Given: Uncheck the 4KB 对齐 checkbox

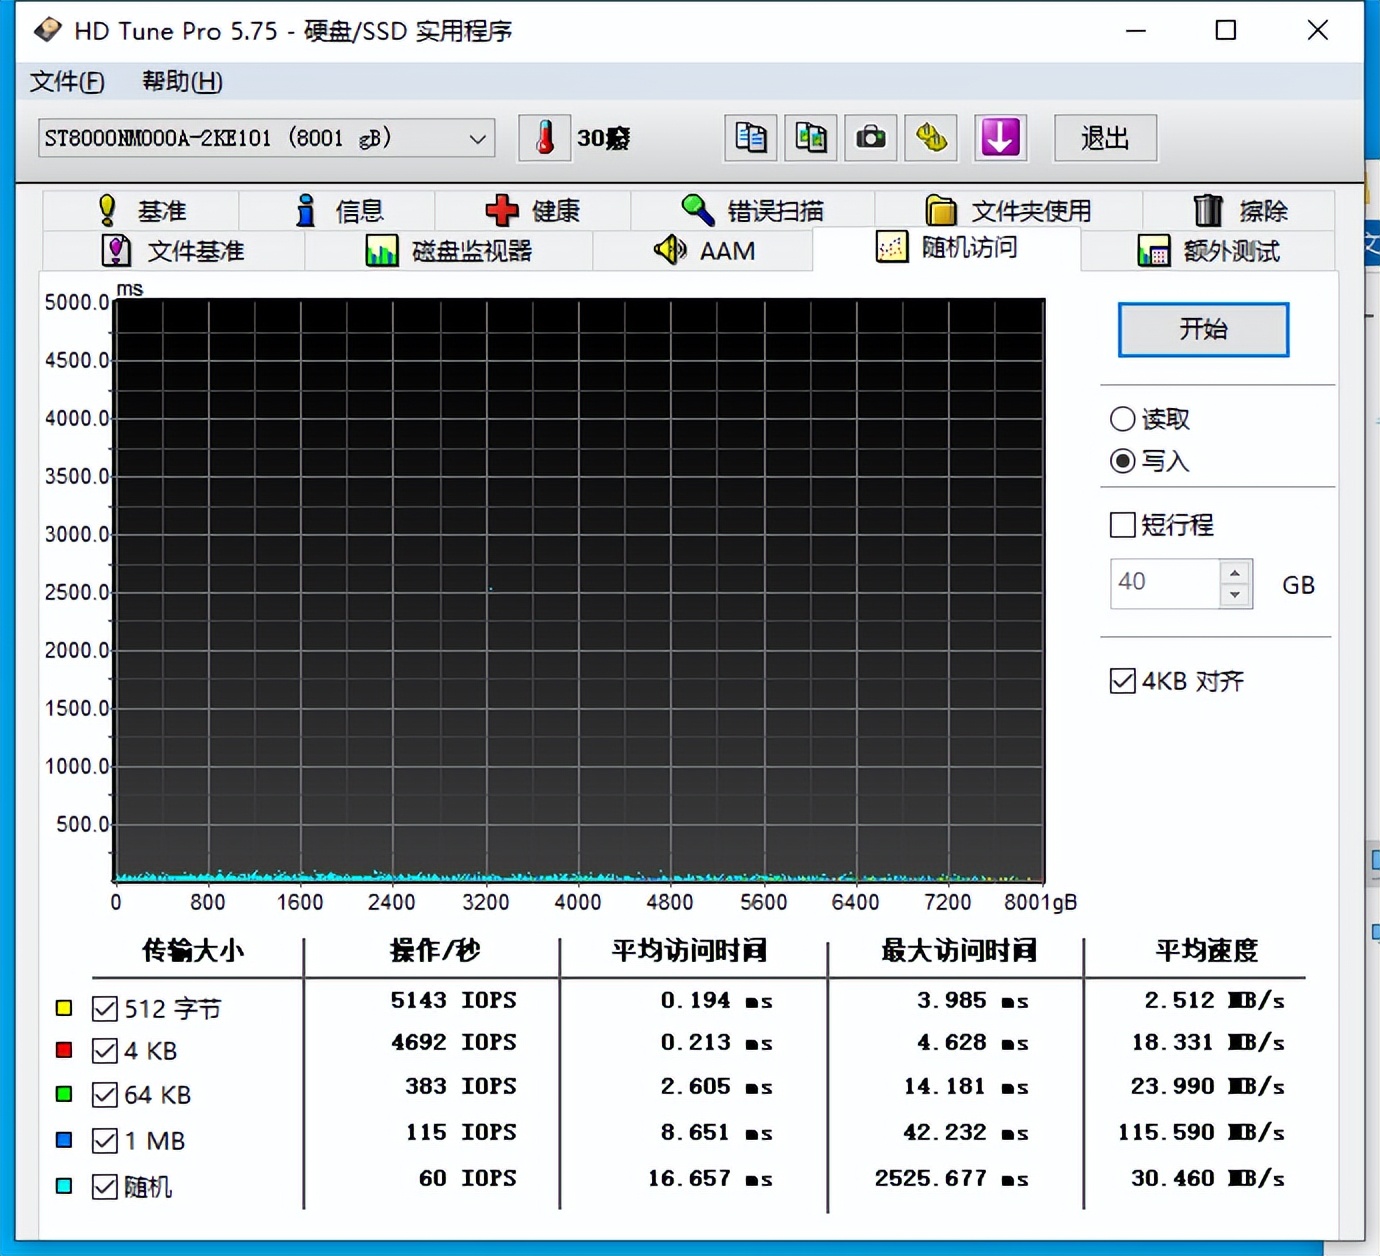Looking at the screenshot, I should pos(1123,680).
